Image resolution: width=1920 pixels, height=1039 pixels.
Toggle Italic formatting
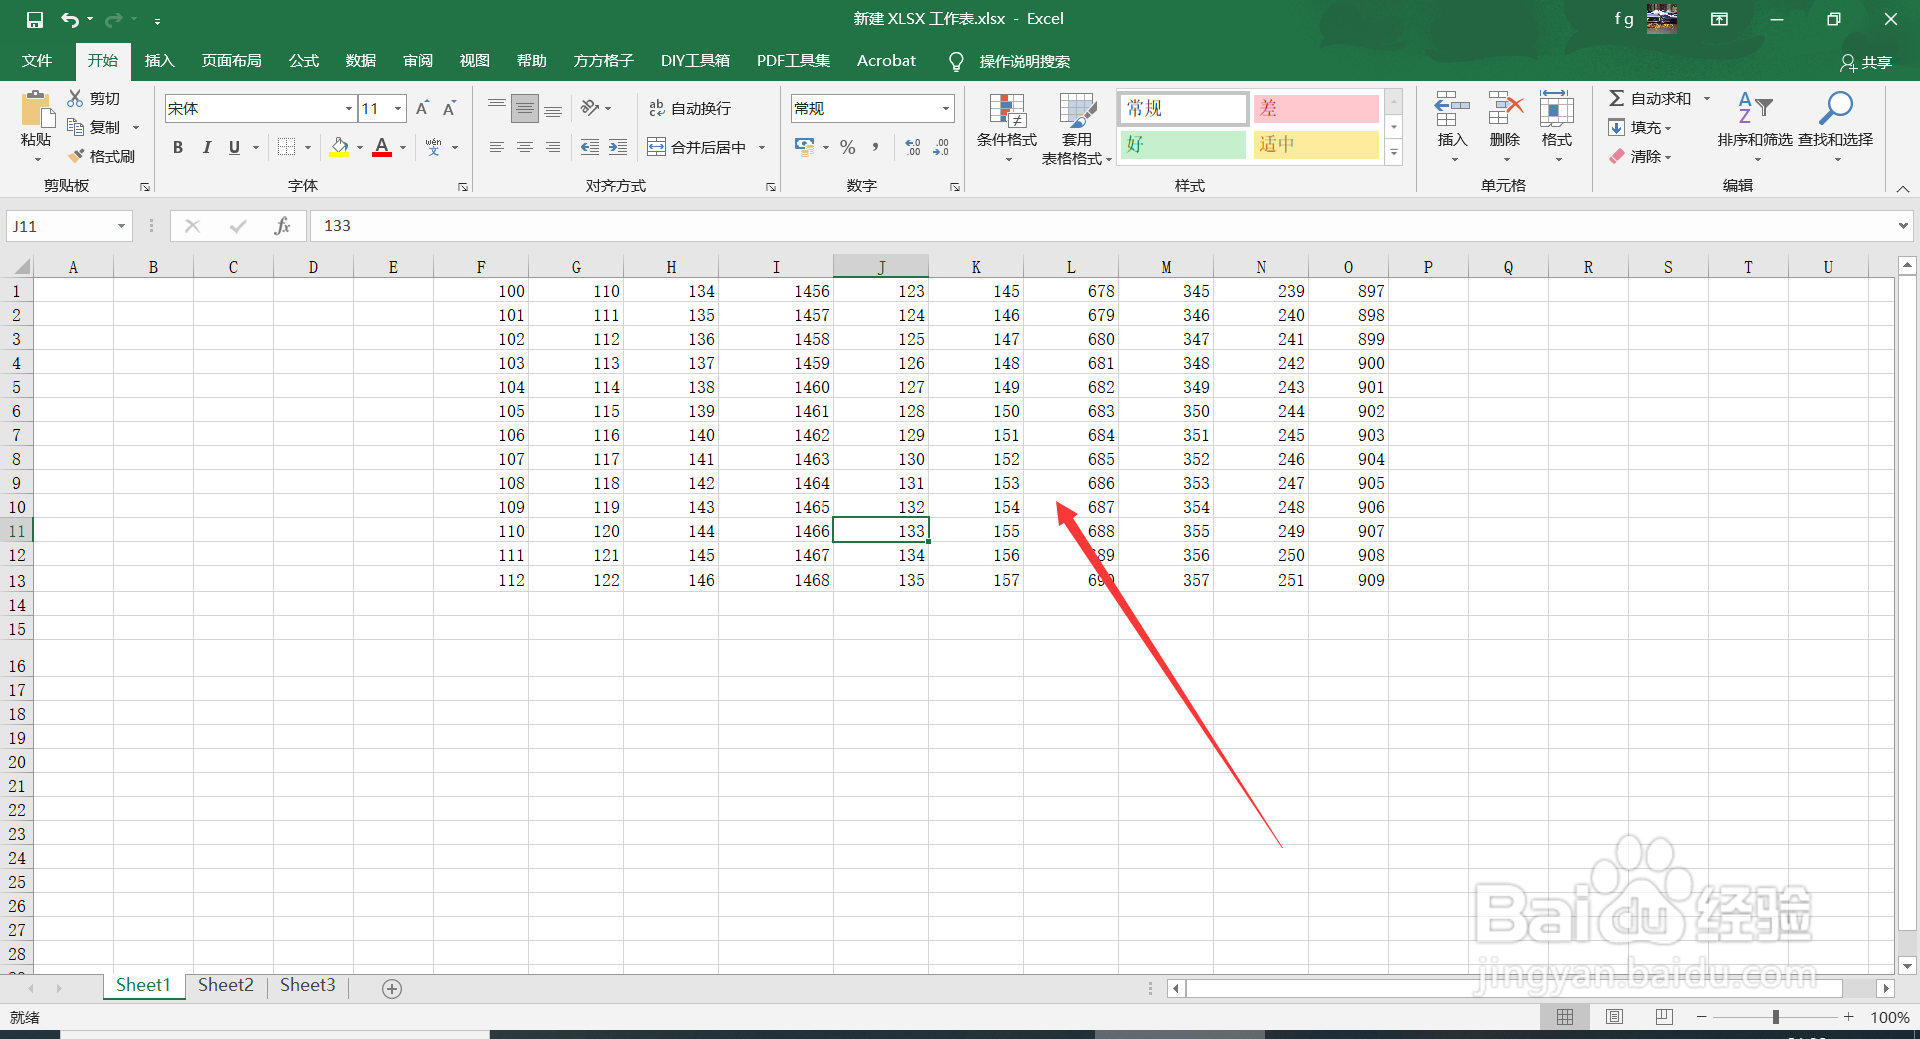[206, 147]
